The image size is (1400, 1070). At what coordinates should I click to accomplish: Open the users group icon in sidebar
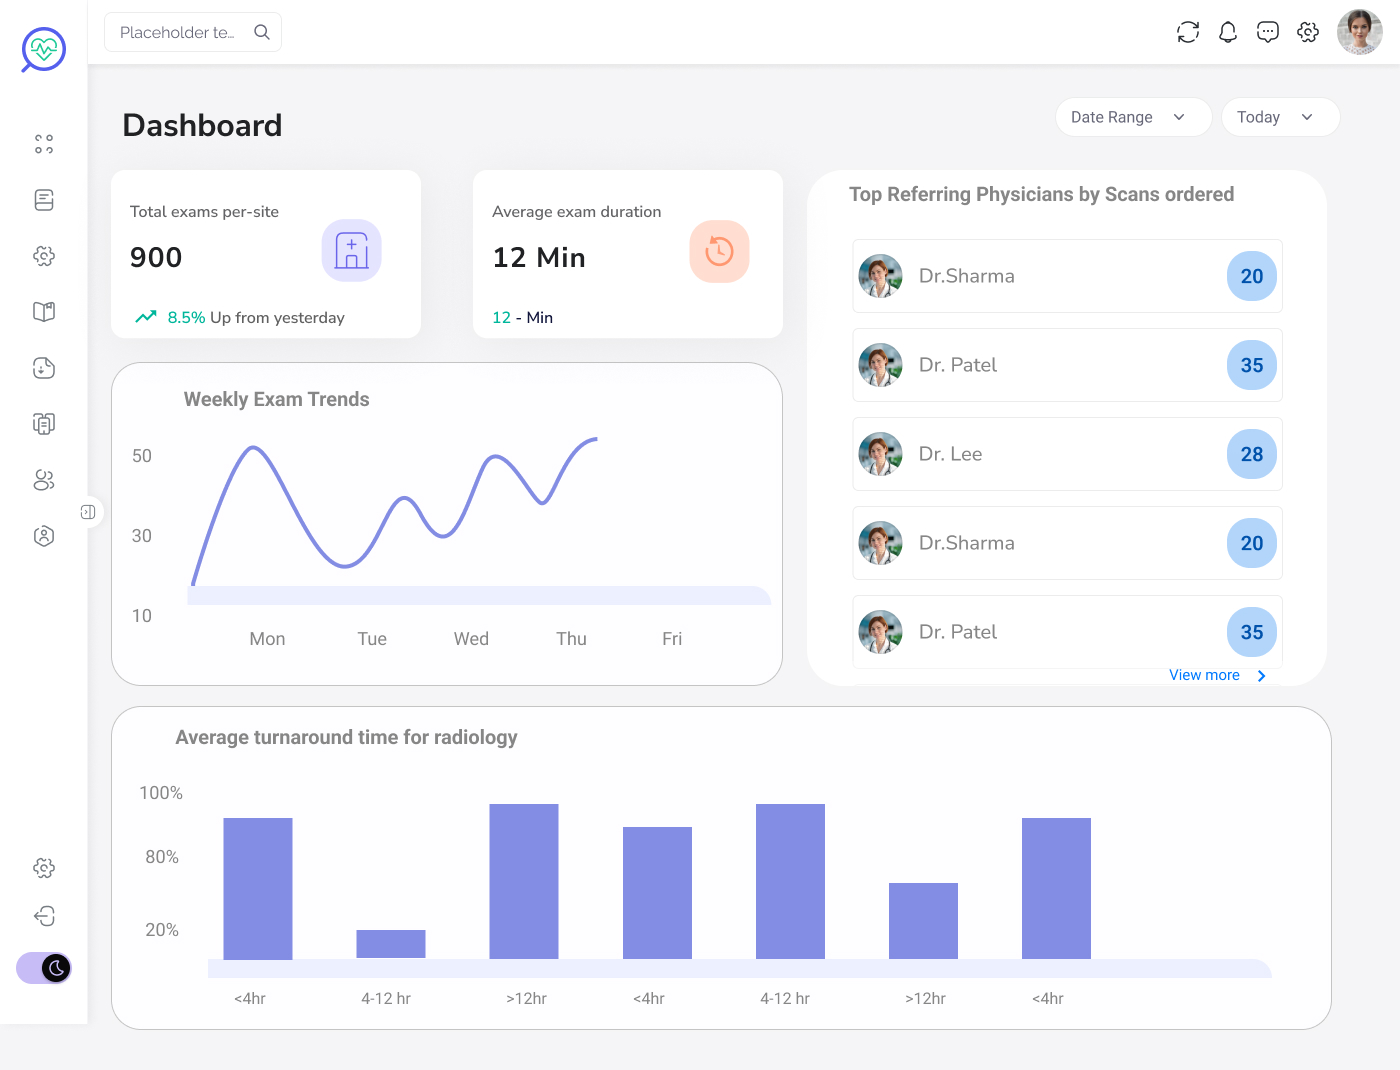point(44,480)
